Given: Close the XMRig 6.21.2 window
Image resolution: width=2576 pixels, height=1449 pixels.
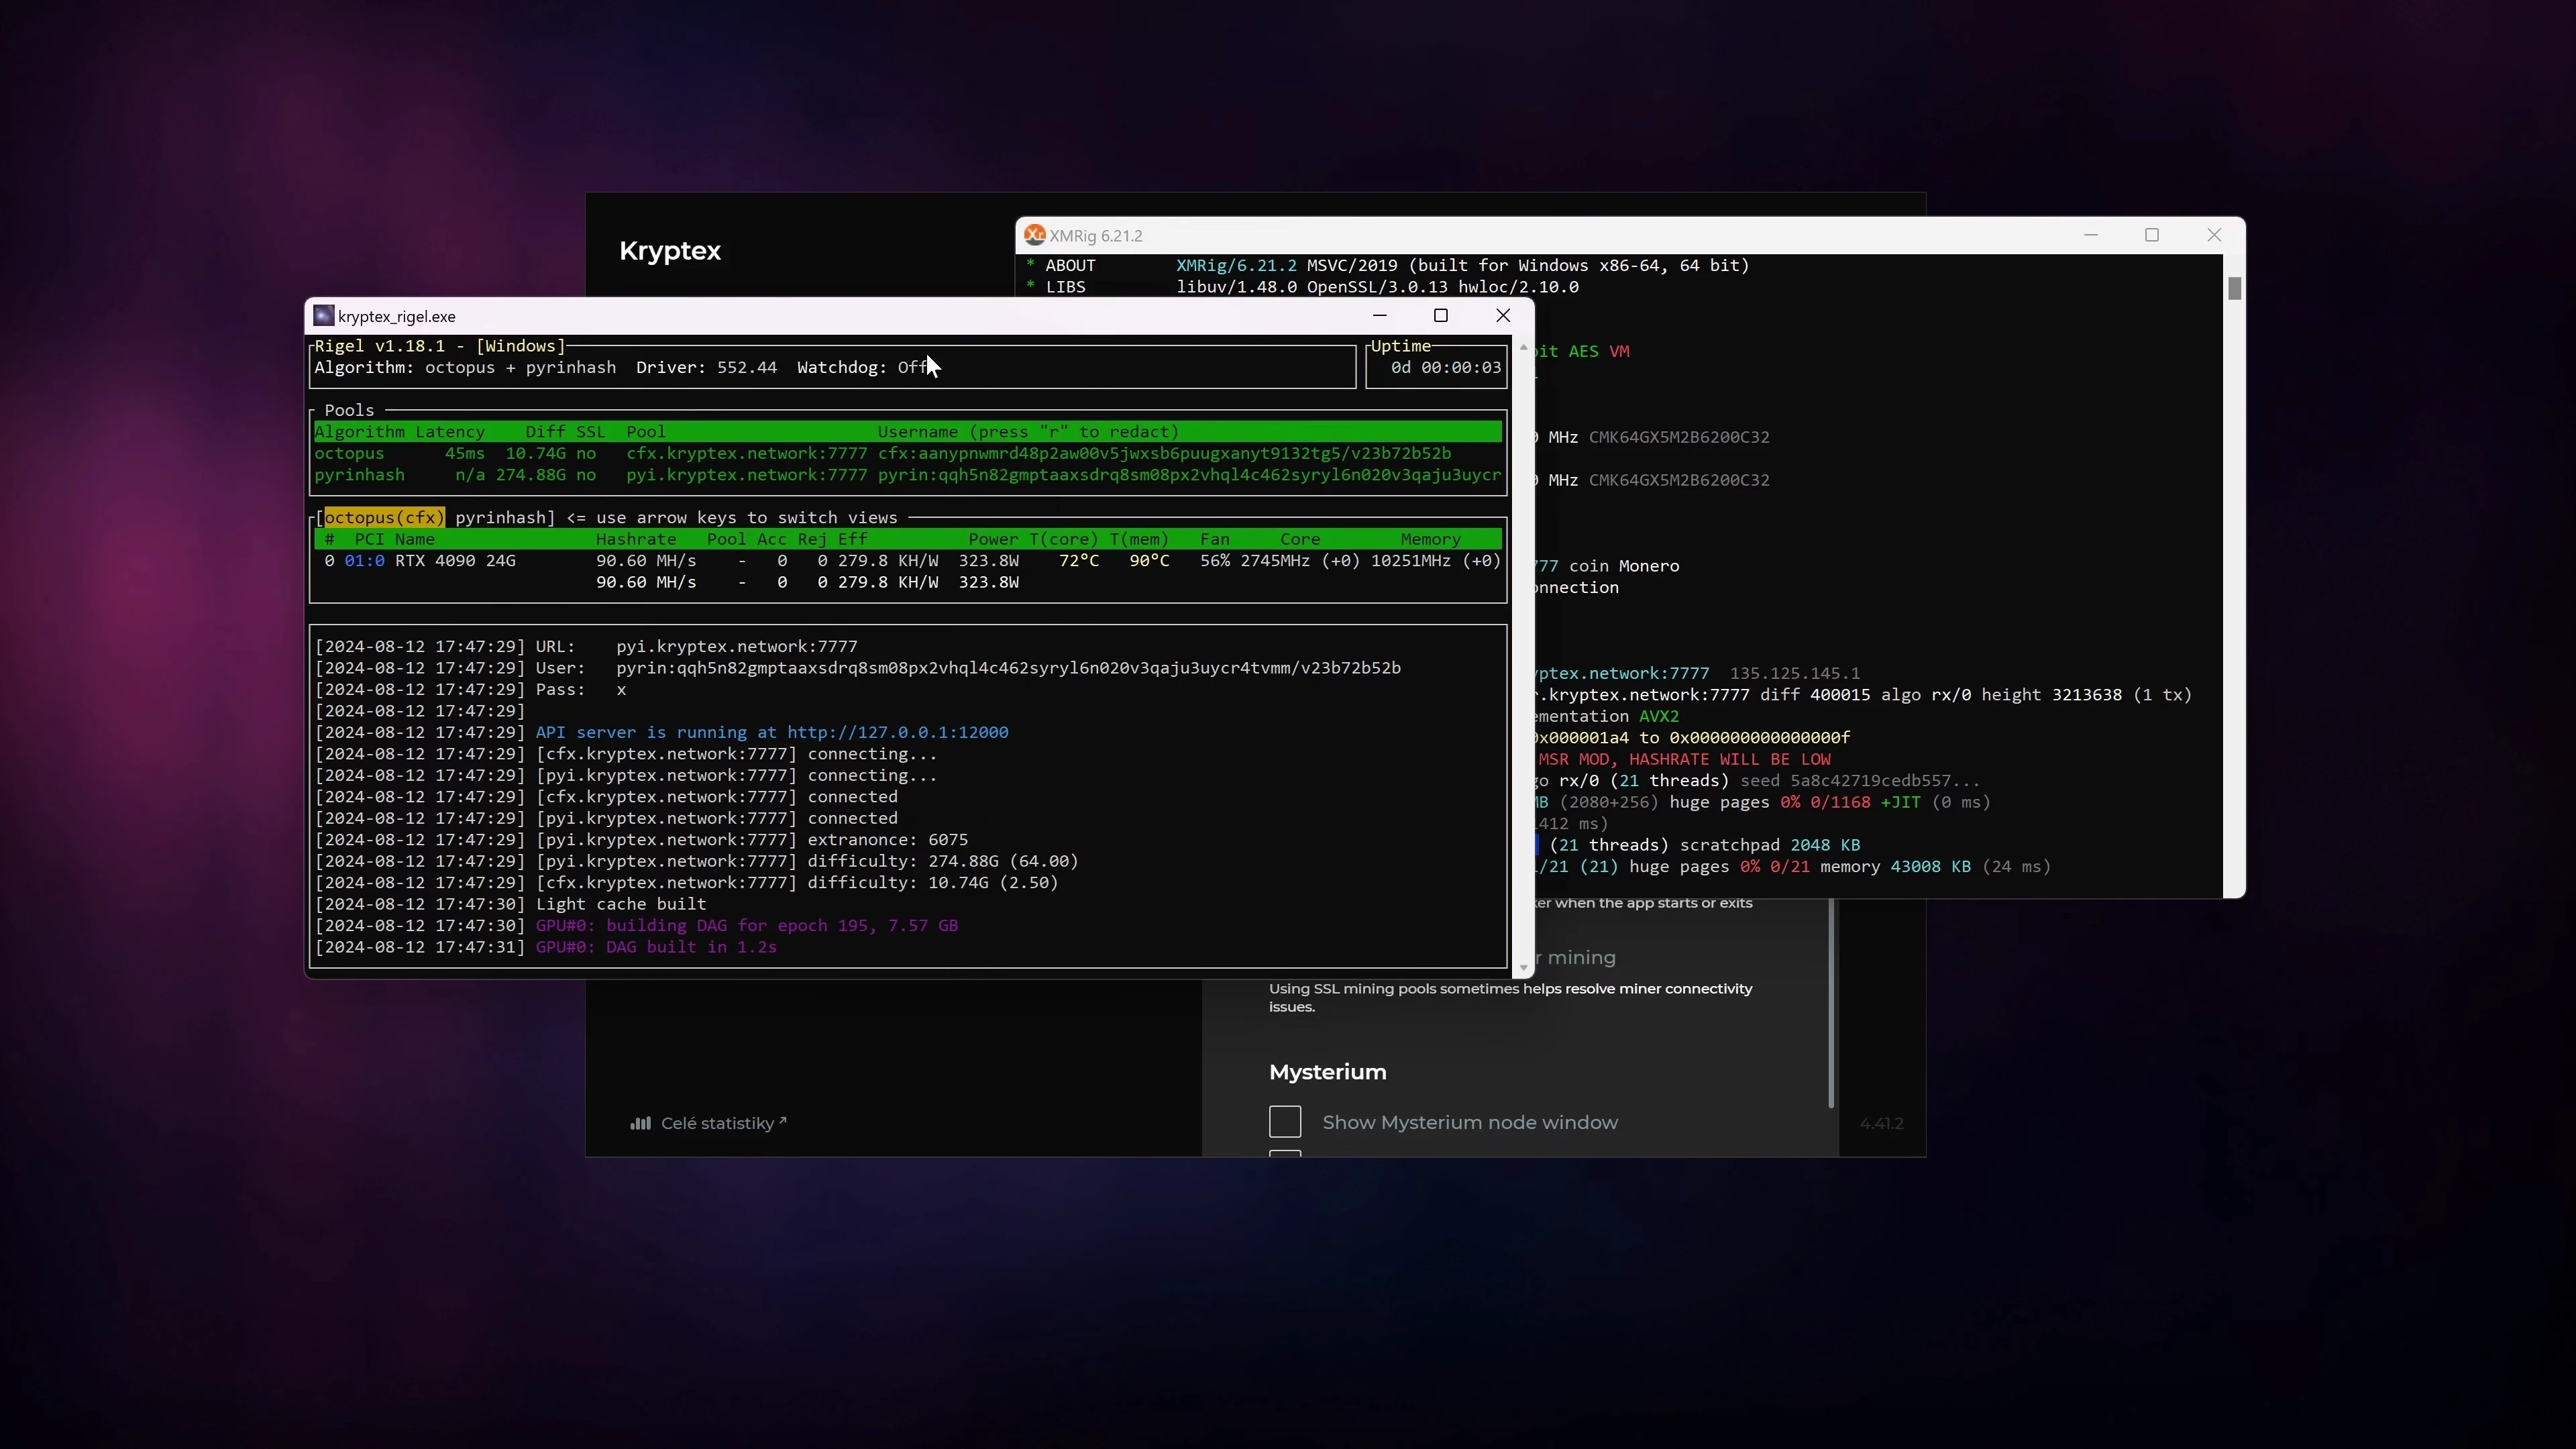Looking at the screenshot, I should pos(2214,235).
